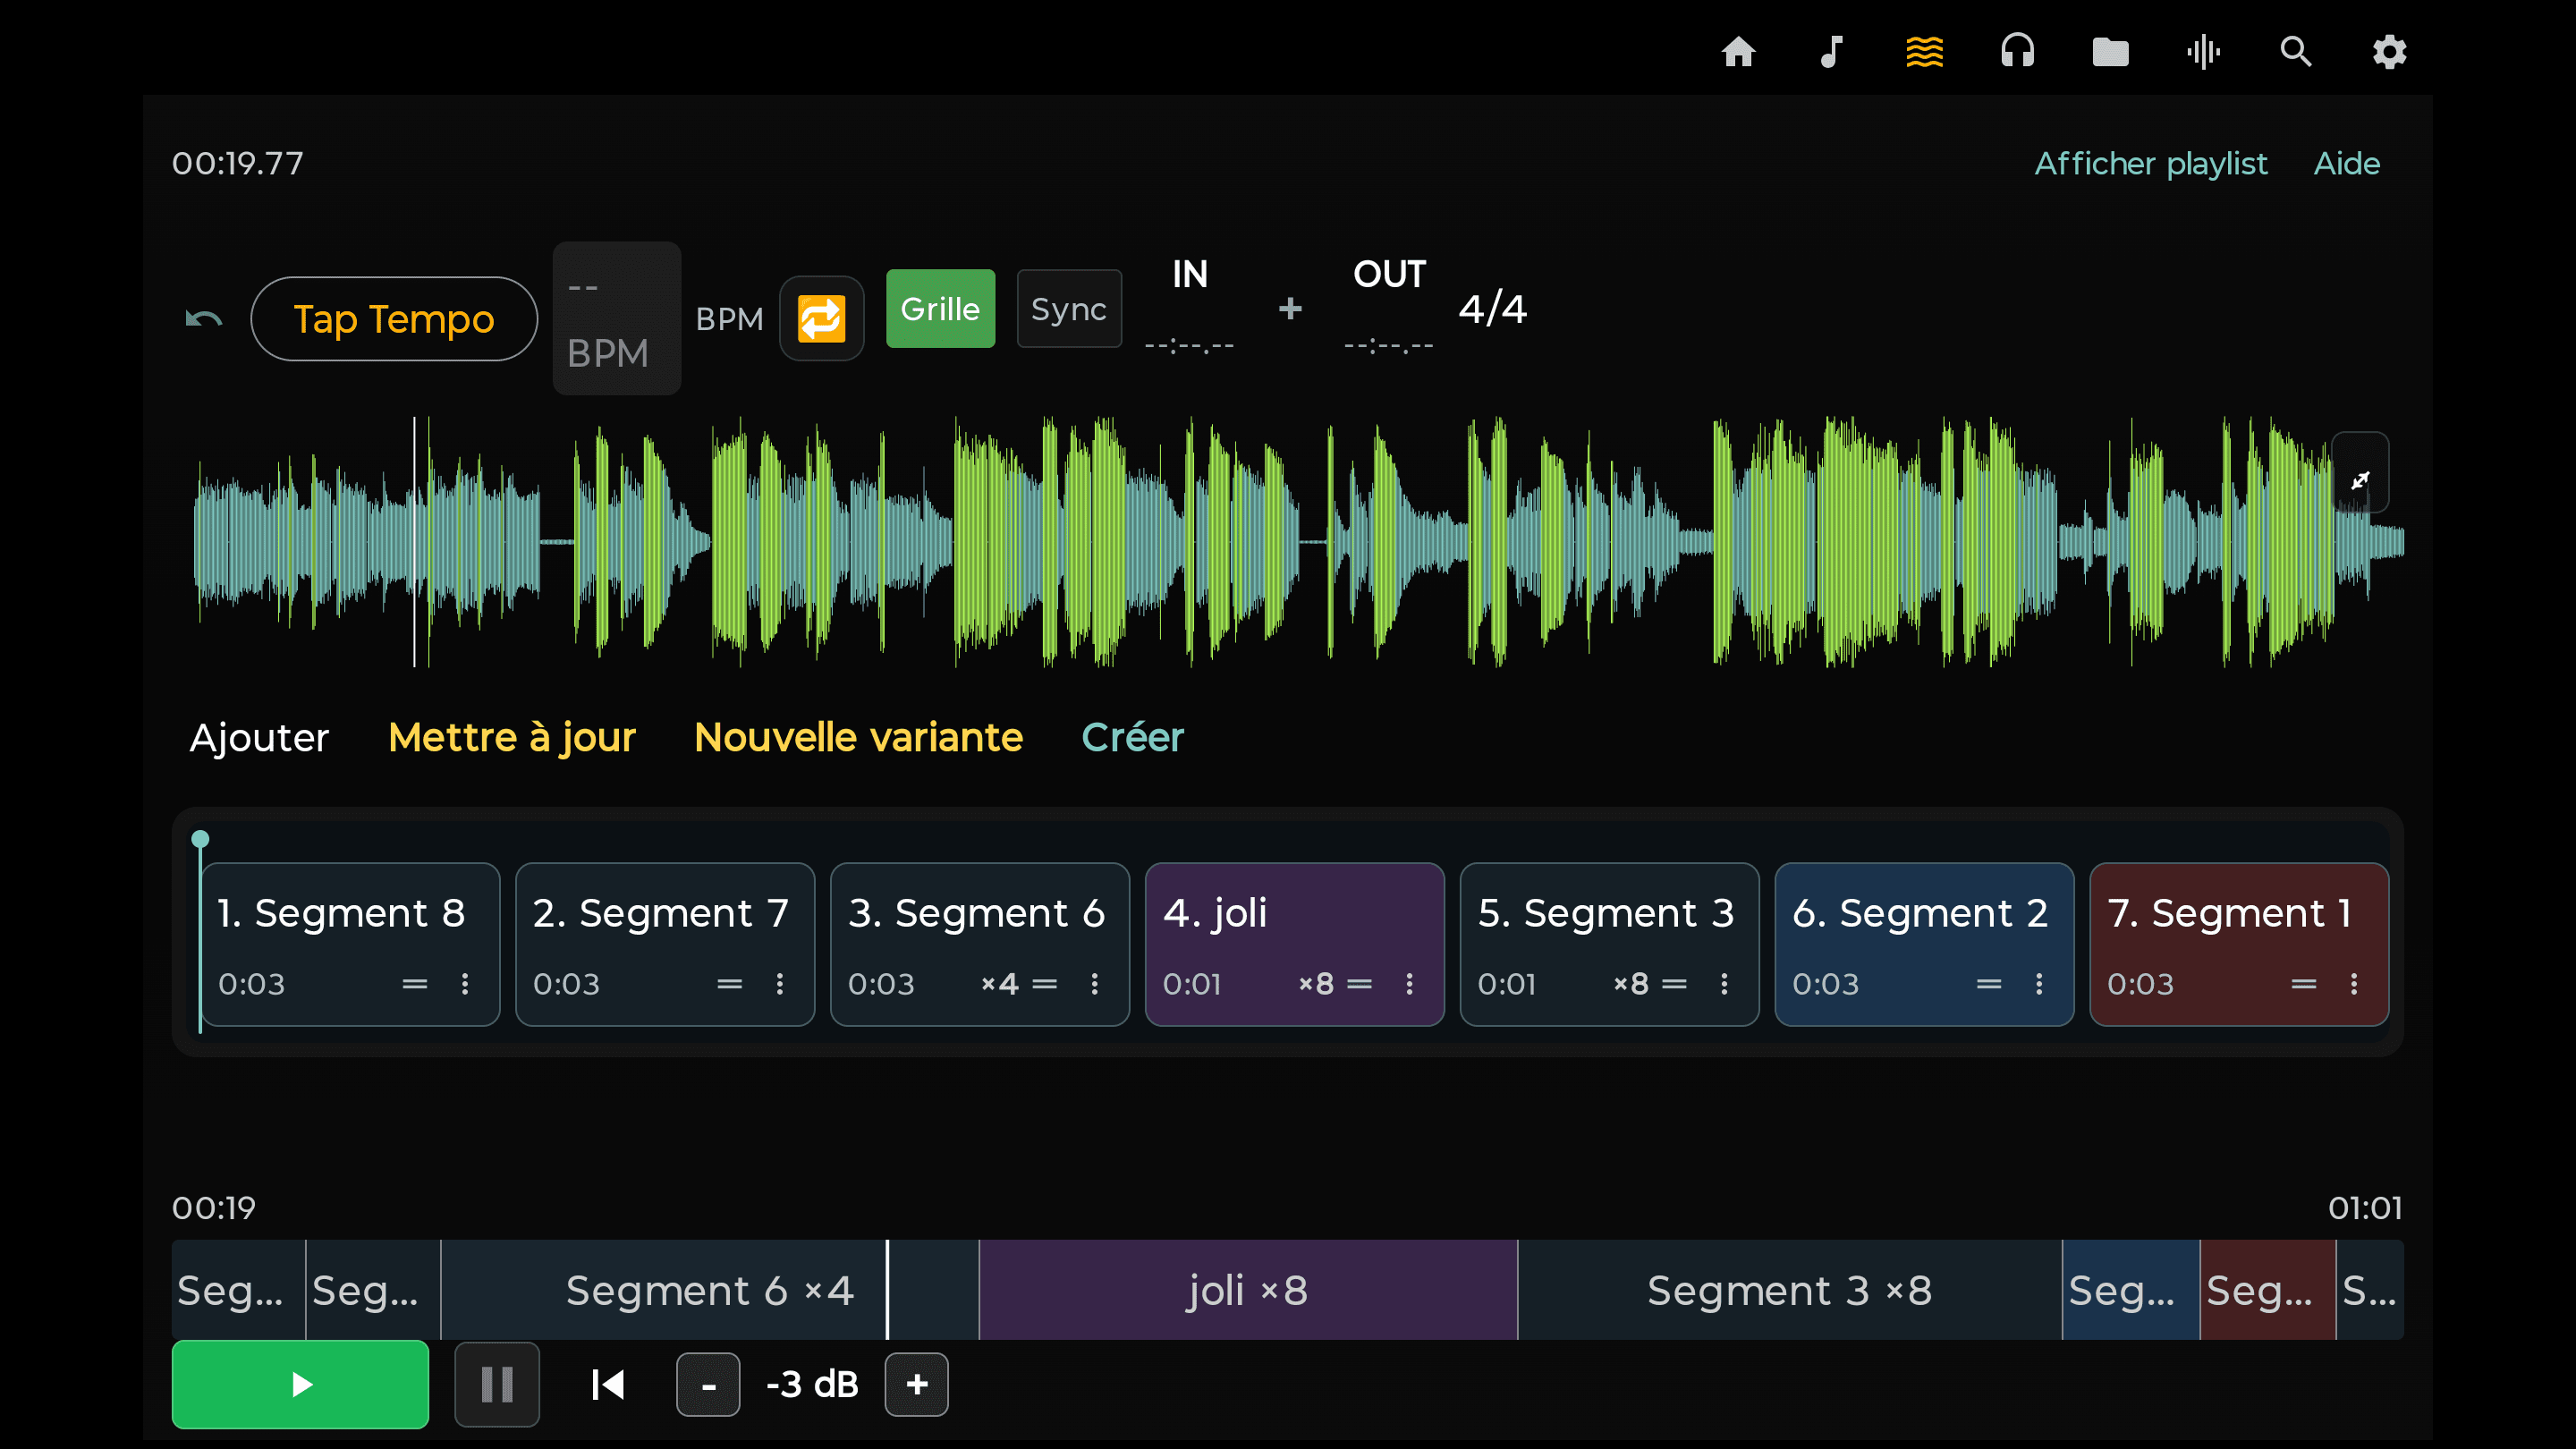The width and height of the screenshot is (2576, 1449).
Task: Click reorder handle of Segment 1
Action: 2304,984
